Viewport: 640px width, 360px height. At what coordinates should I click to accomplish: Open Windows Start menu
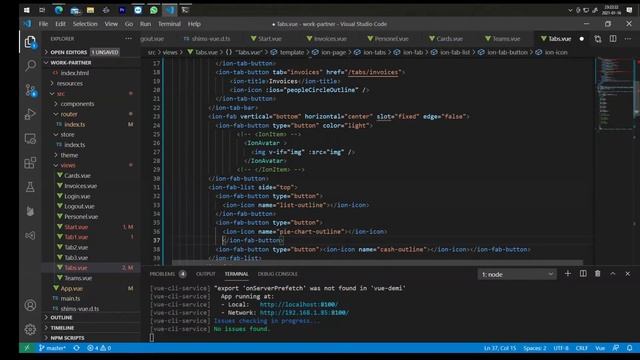point(27,10)
